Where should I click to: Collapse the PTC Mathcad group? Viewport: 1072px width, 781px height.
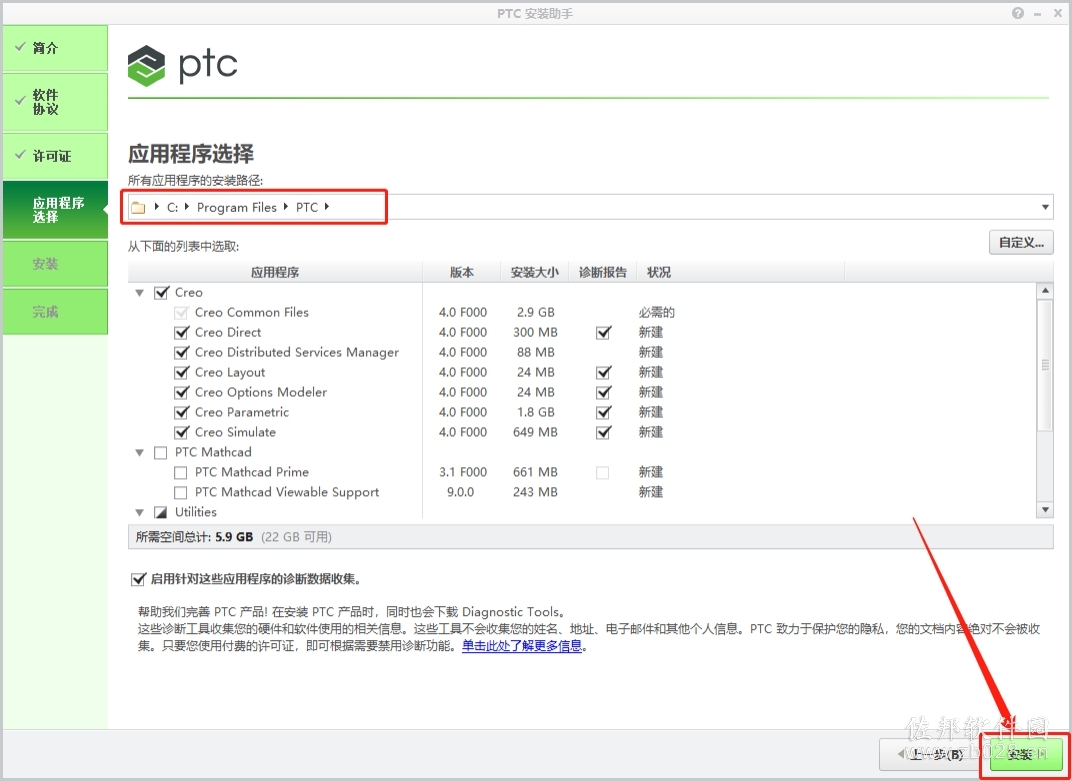(140, 453)
